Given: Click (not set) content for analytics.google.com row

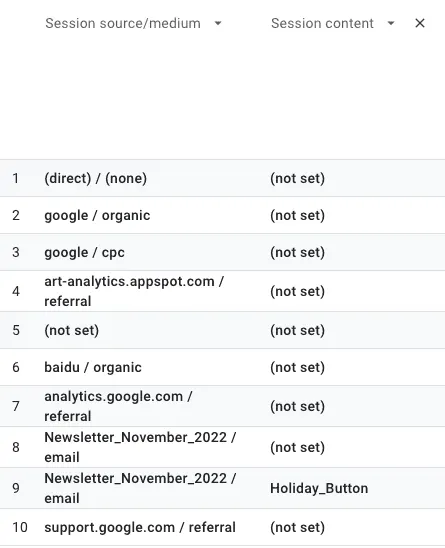Looking at the screenshot, I should click(x=297, y=406).
